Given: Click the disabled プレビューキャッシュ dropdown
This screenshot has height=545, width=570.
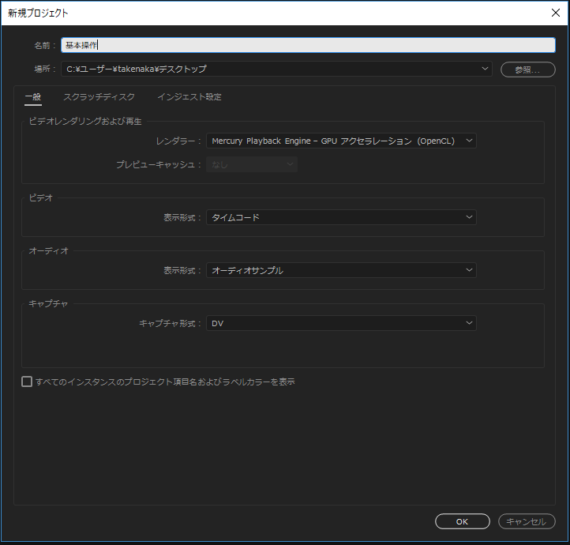Looking at the screenshot, I should 252,165.
